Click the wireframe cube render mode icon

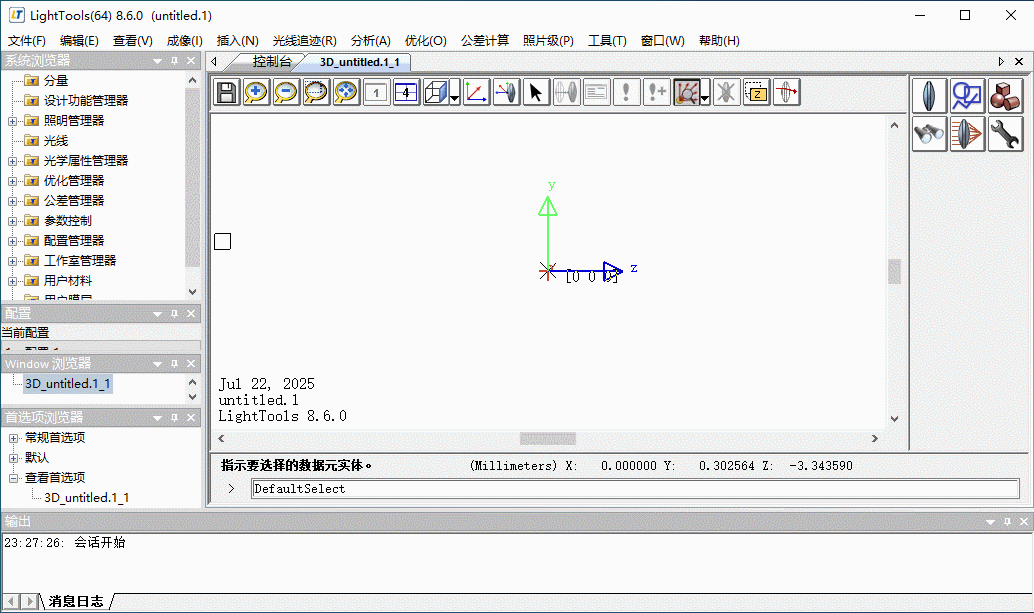tap(436, 92)
